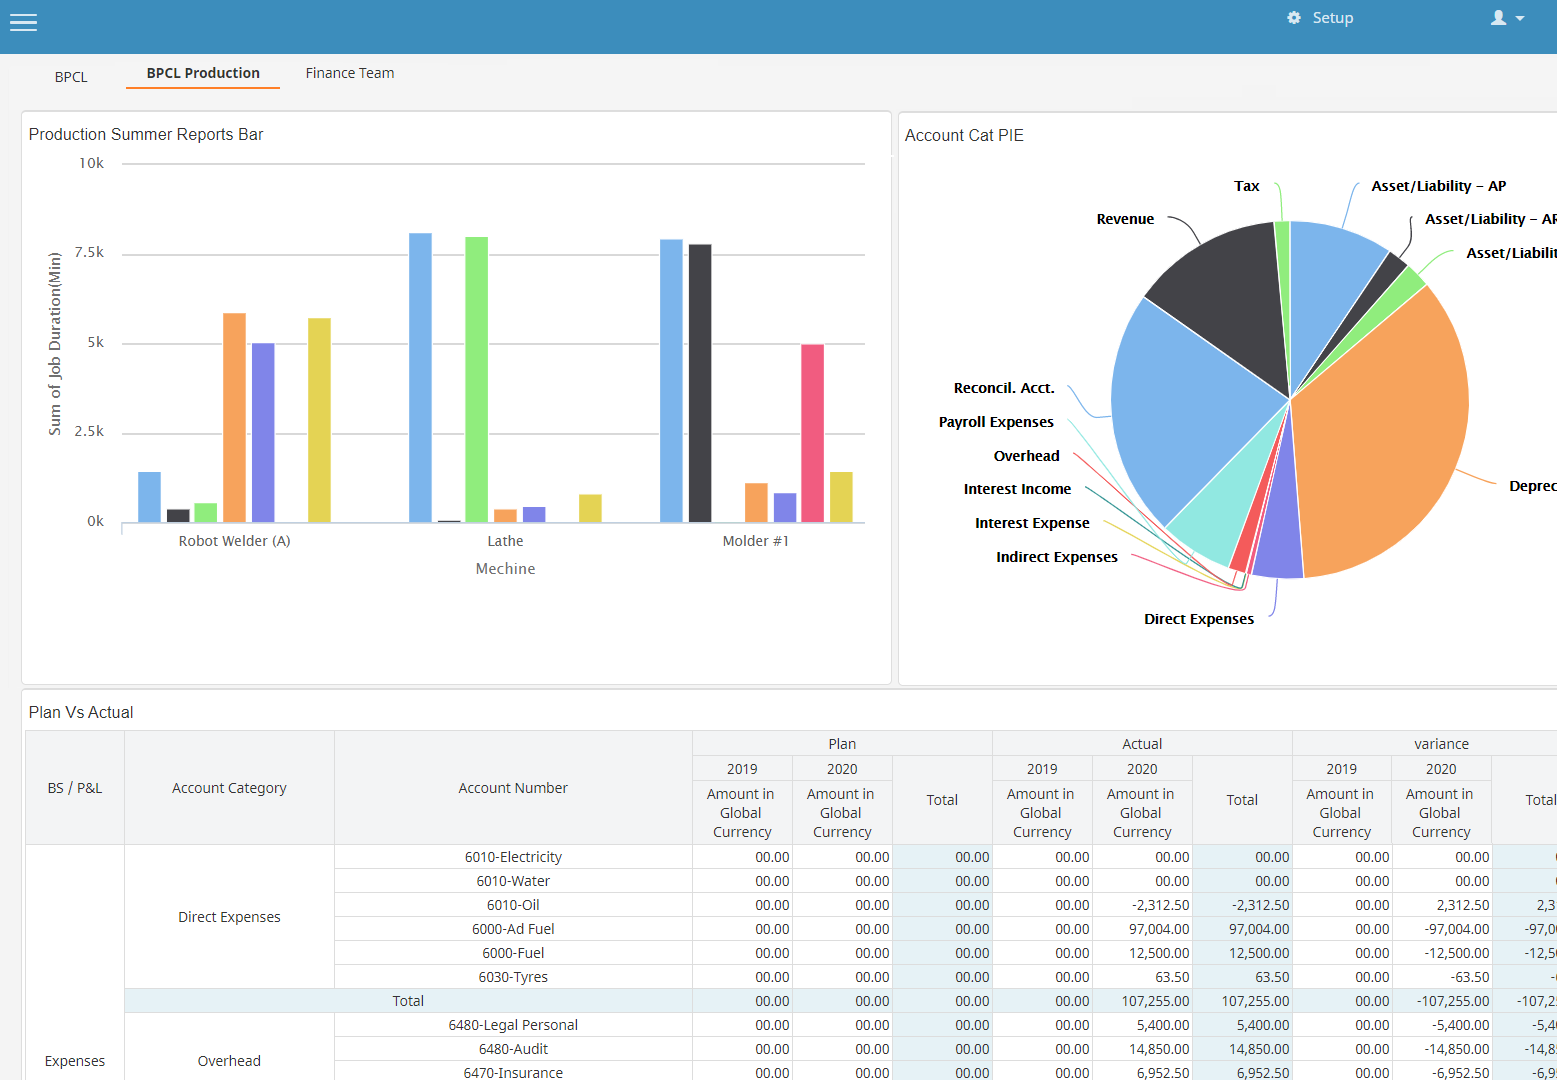This screenshot has height=1080, width=1557.
Task: Click the 97,004.00 Actual 2020 value
Action: pos(1142,929)
